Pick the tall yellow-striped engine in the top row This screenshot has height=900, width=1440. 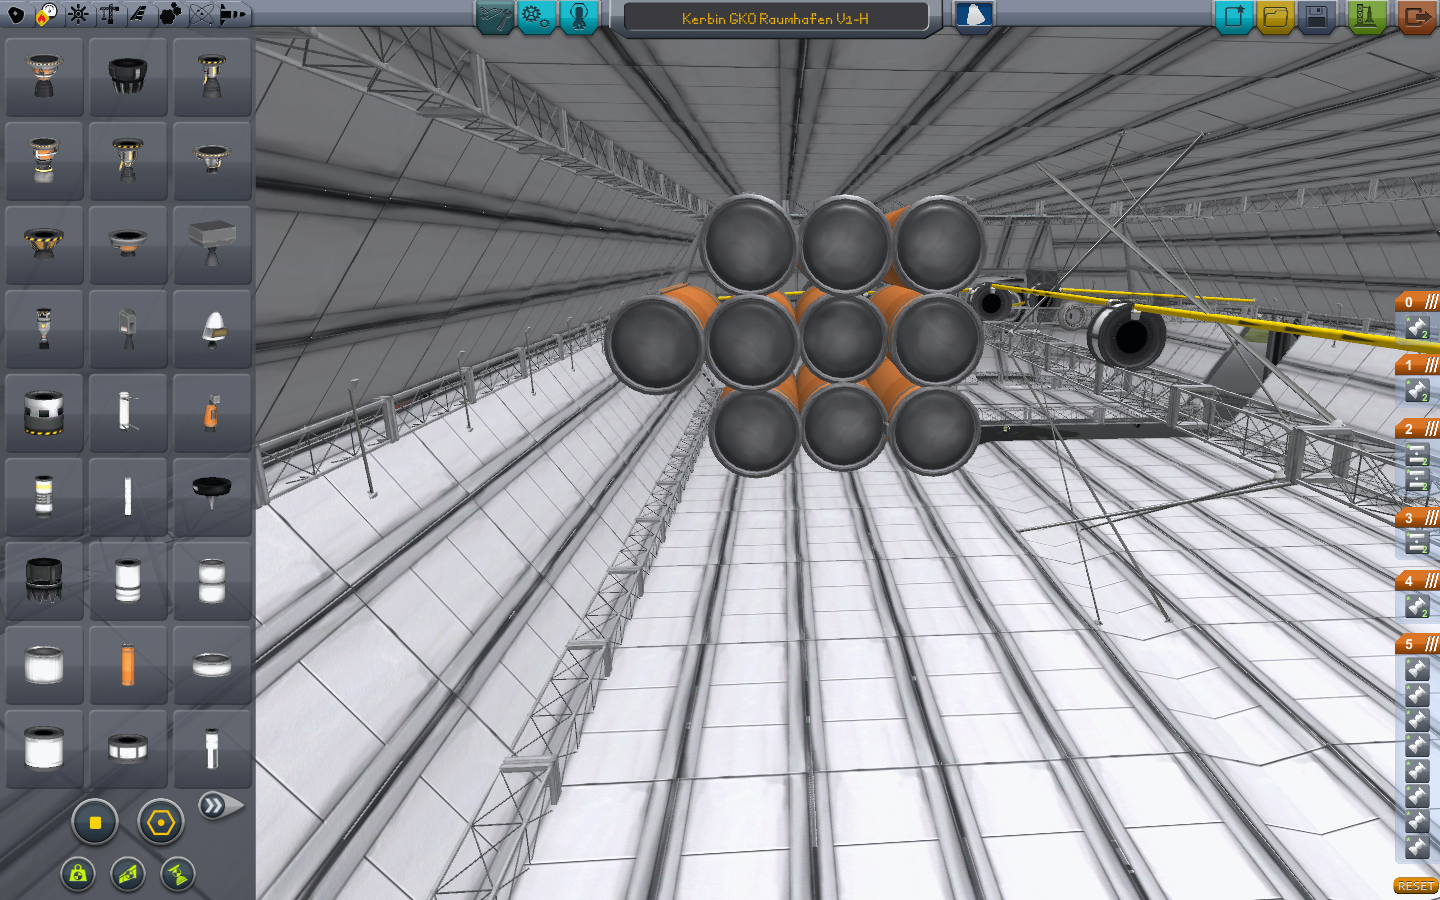(x=212, y=77)
